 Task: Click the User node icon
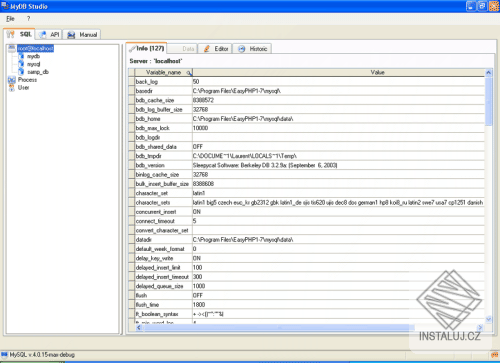[12, 88]
